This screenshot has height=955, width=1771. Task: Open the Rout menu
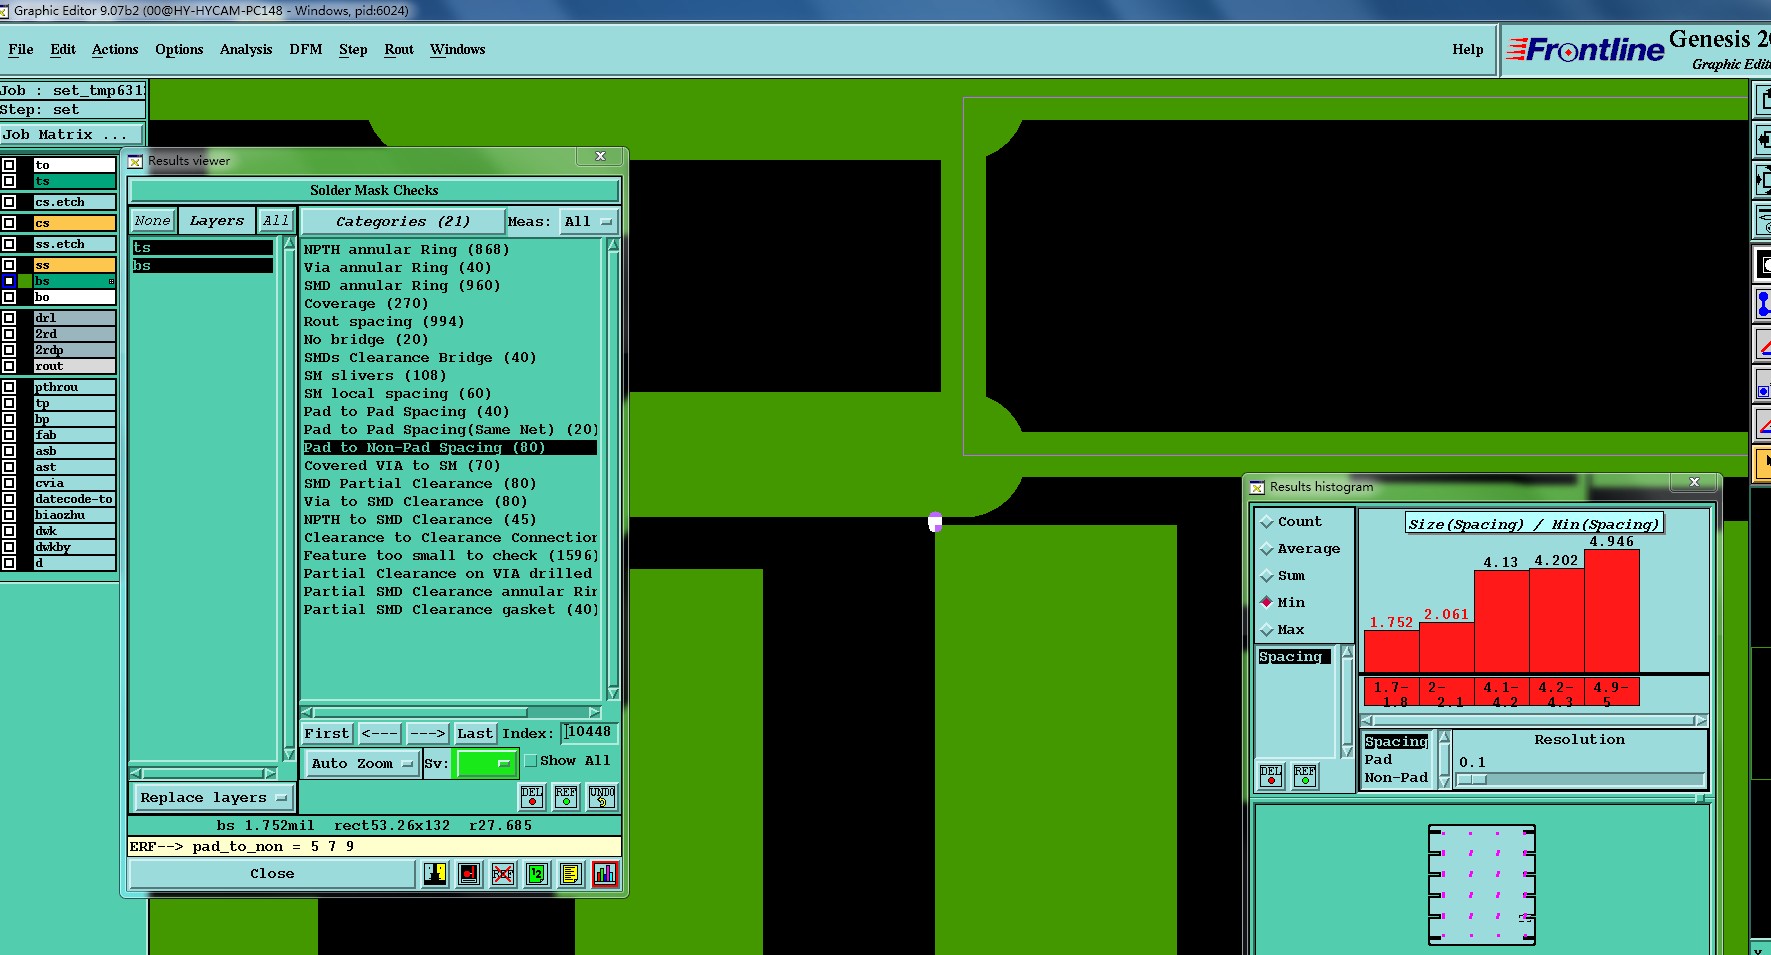399,50
